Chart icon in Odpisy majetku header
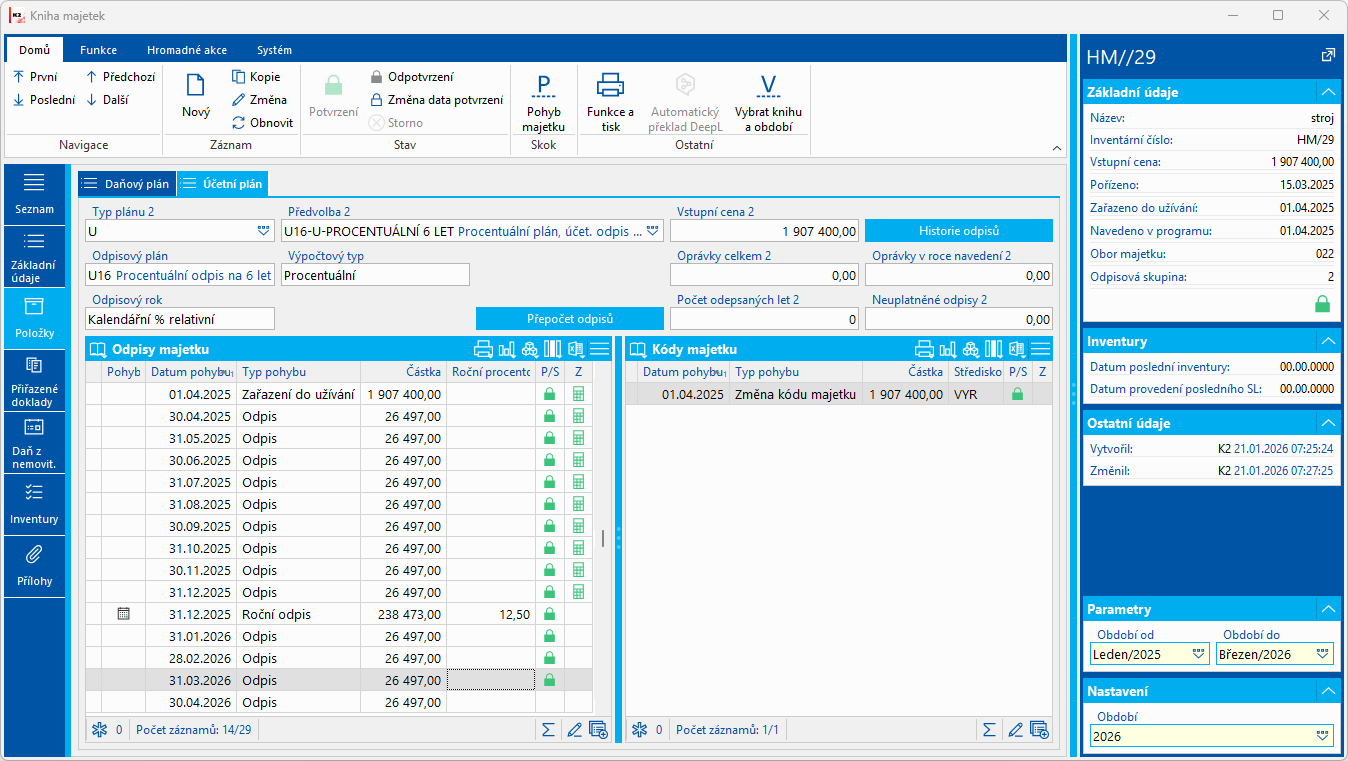The width and height of the screenshot is (1348, 761). [x=506, y=349]
